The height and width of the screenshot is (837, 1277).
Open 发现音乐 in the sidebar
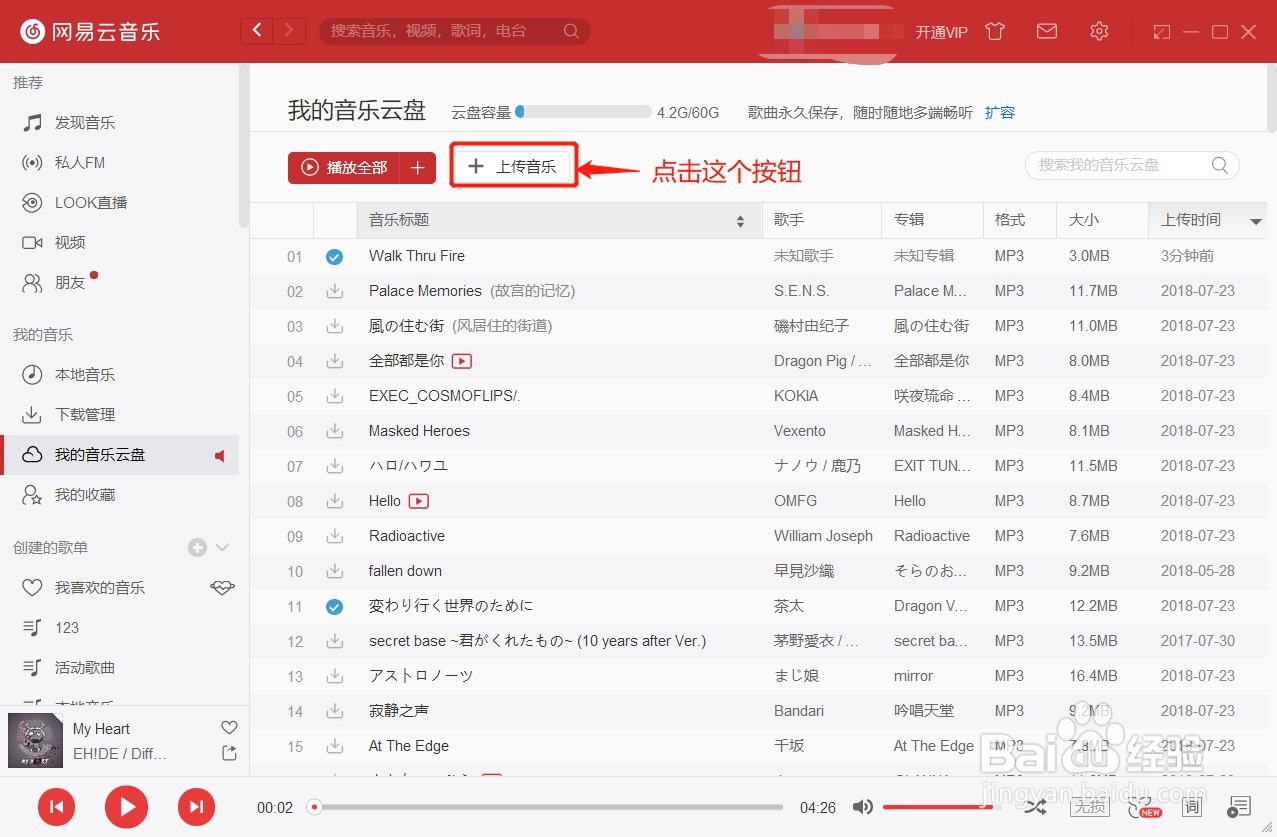(120, 123)
